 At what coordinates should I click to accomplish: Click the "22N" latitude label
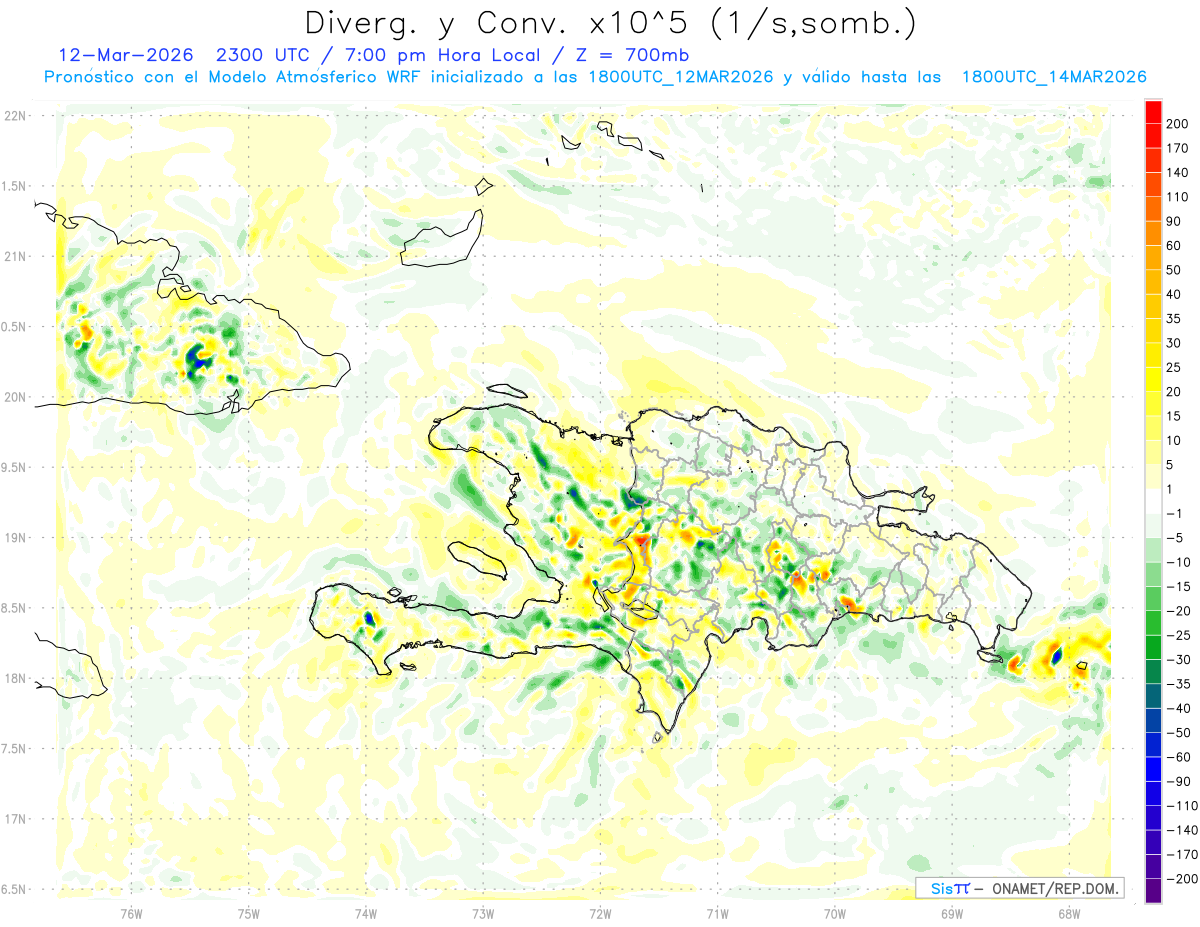point(15,116)
